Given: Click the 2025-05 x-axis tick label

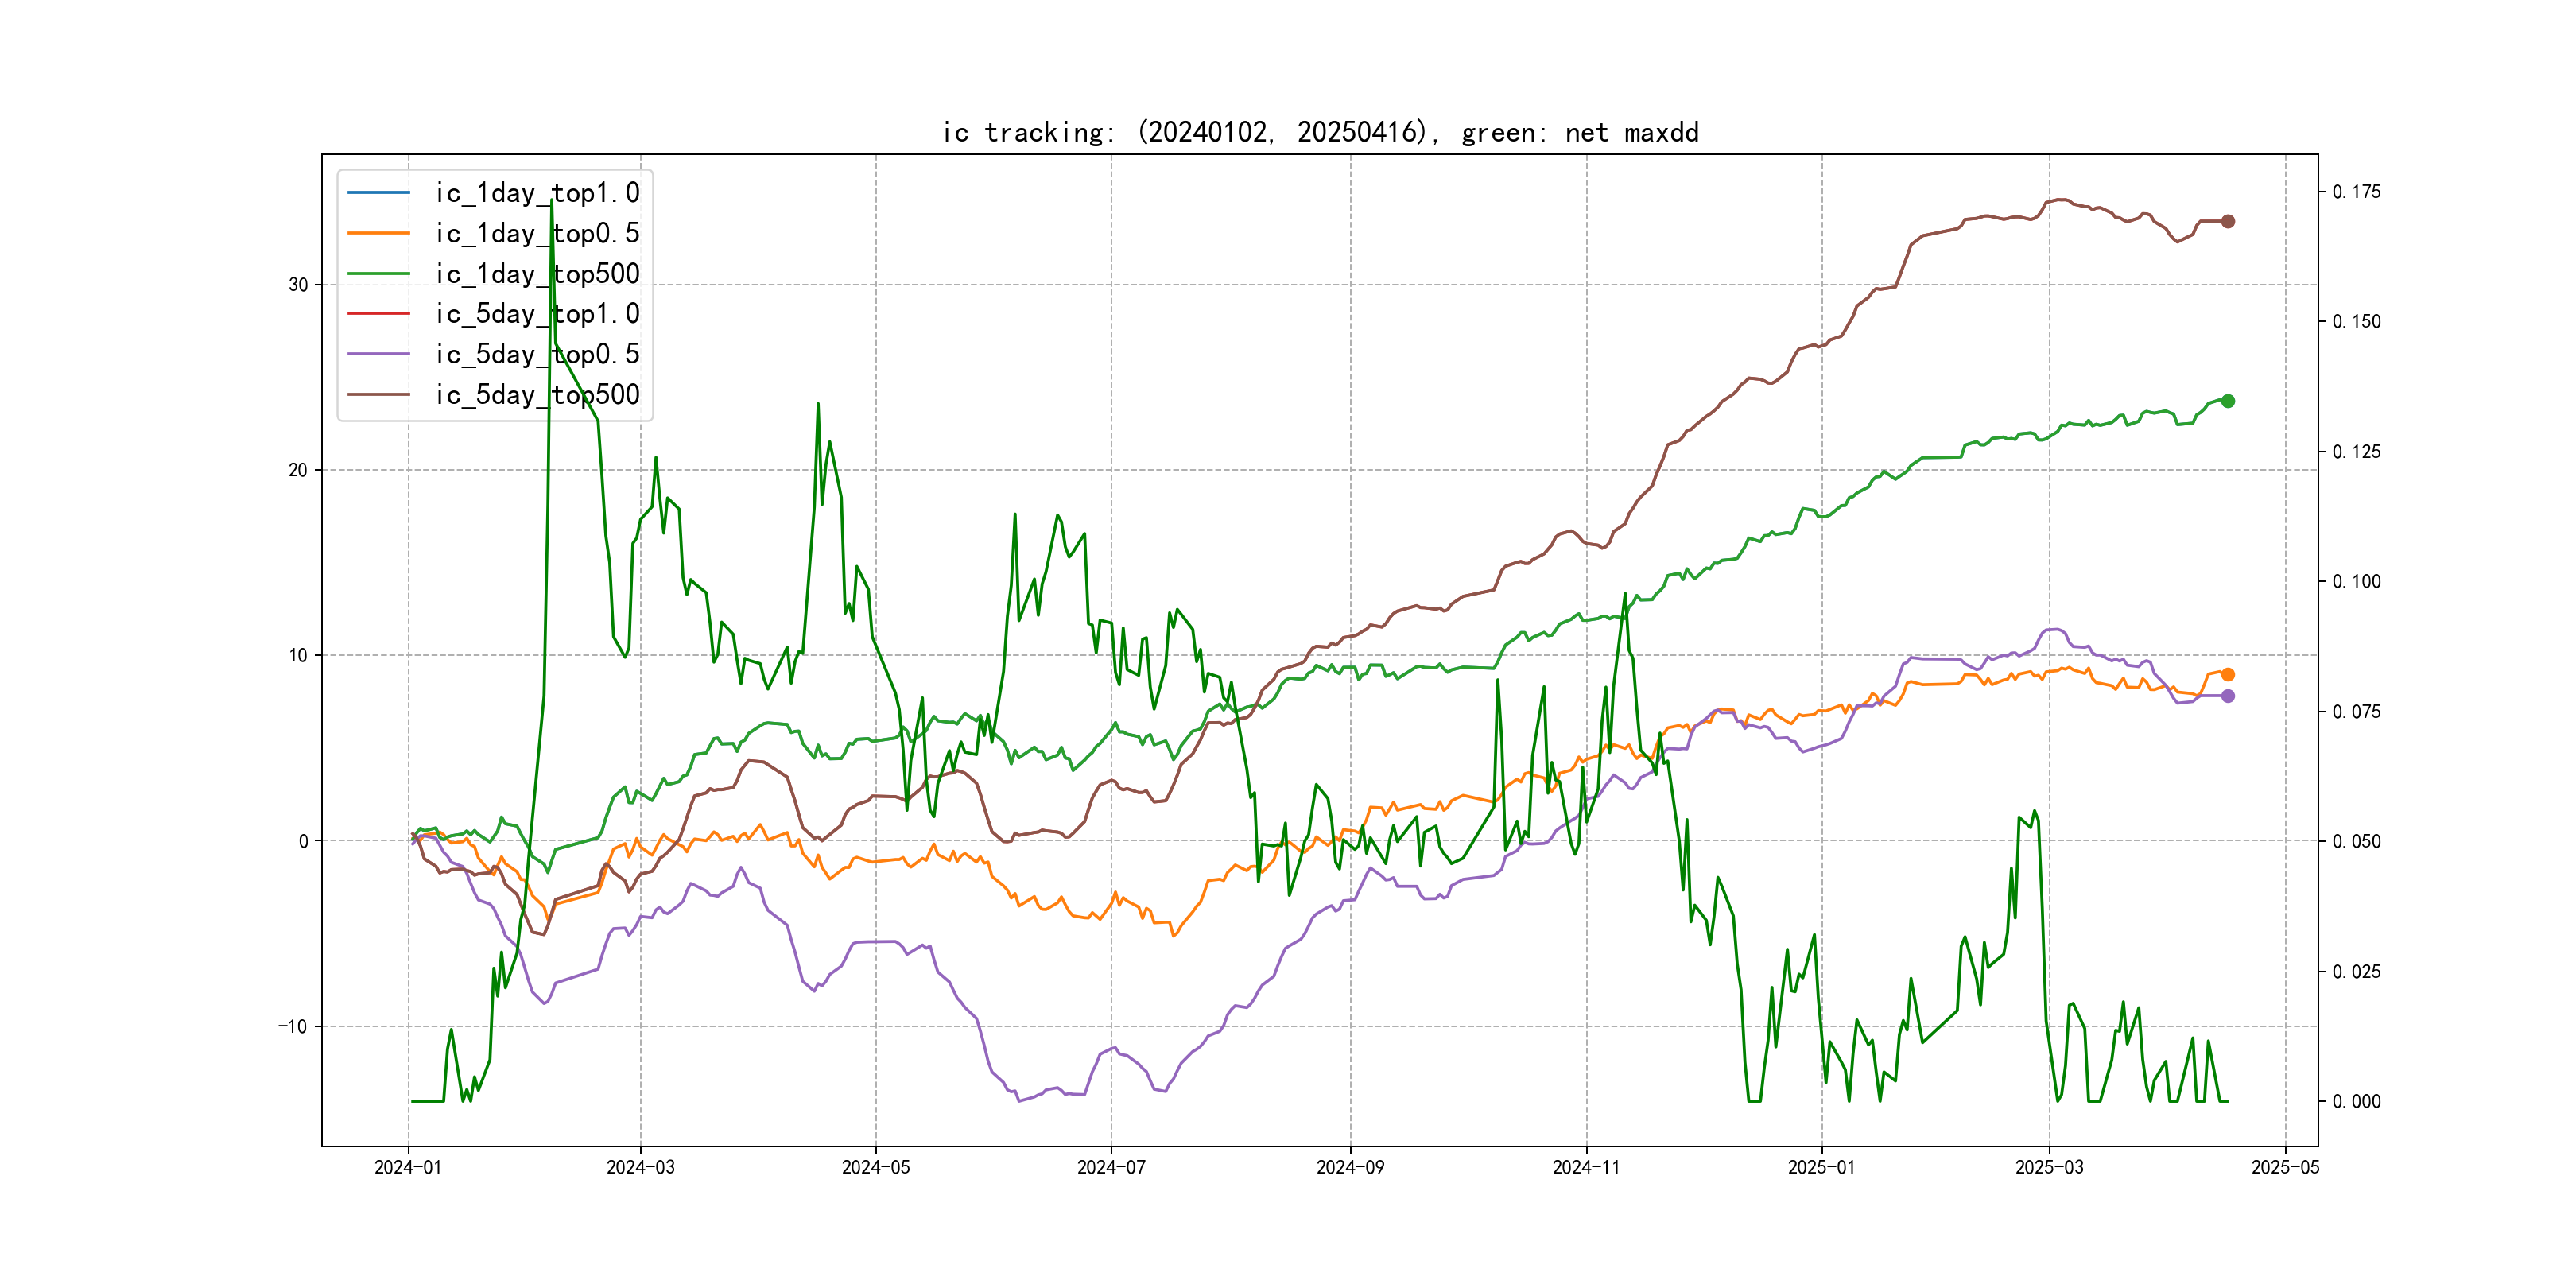Looking at the screenshot, I should click(2285, 1167).
